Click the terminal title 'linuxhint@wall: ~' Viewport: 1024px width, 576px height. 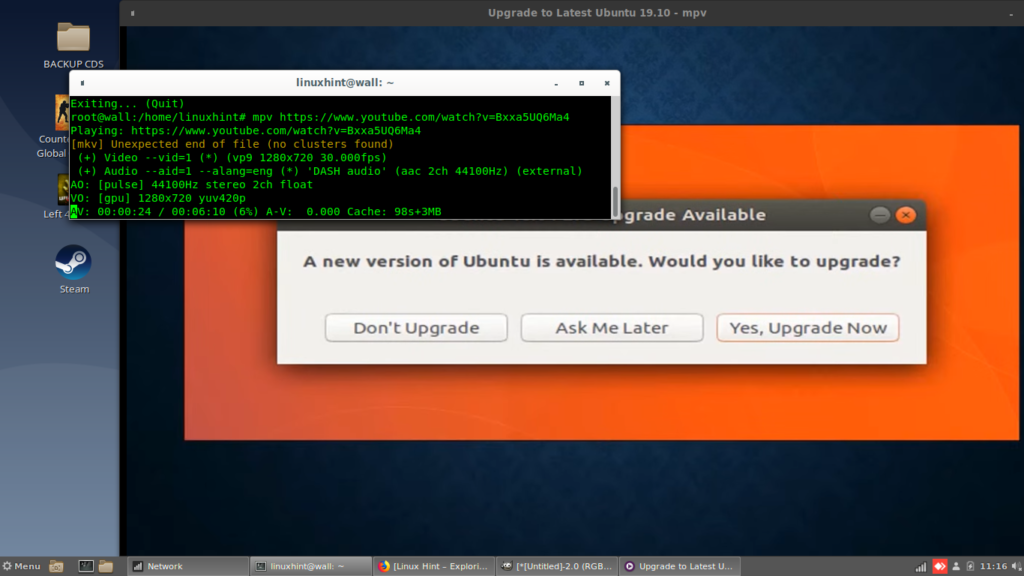tap(345, 83)
